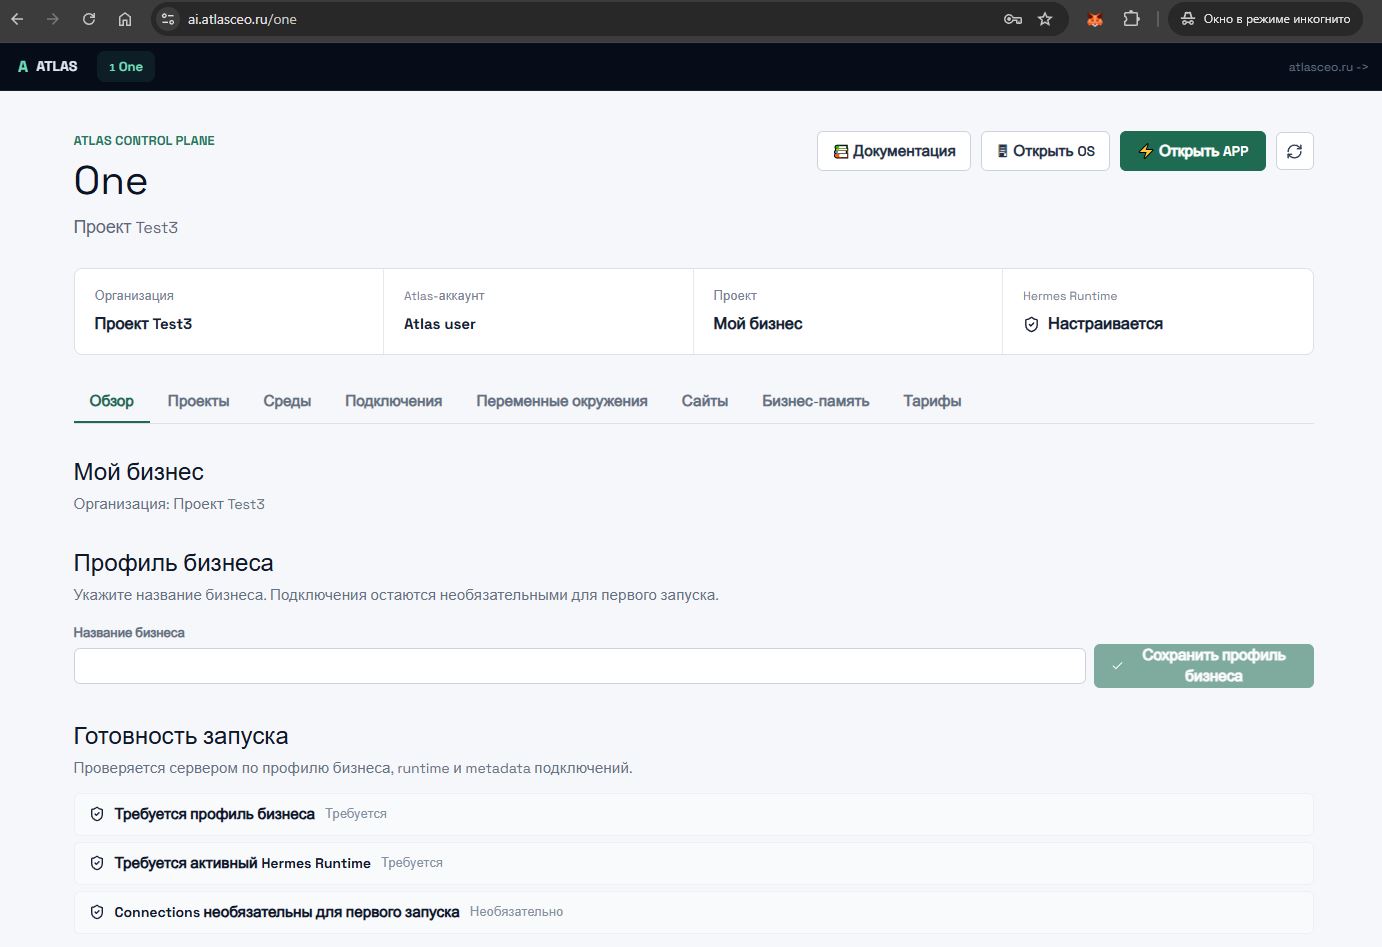Switch to the Обзор tab
This screenshot has height=947, width=1382.
(x=112, y=401)
